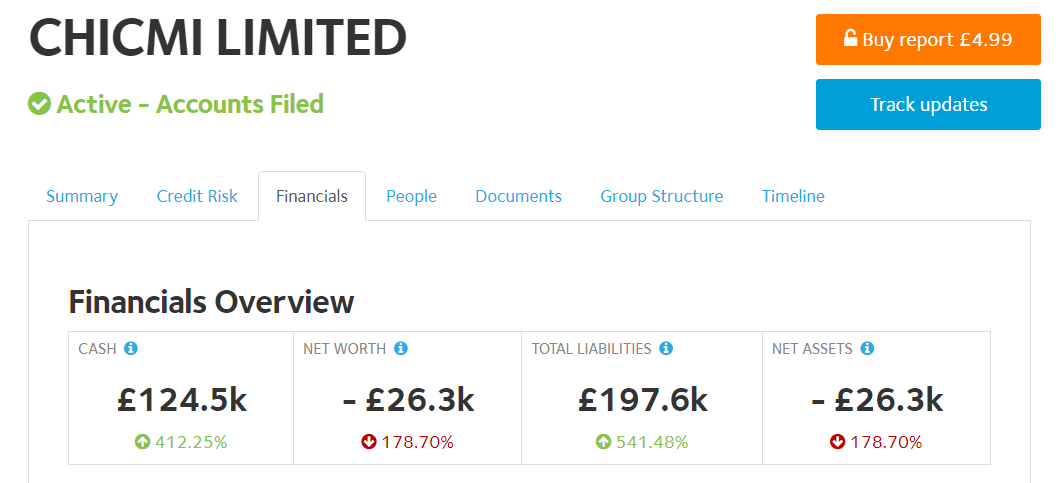Click the green up arrow under Cash

142,442
